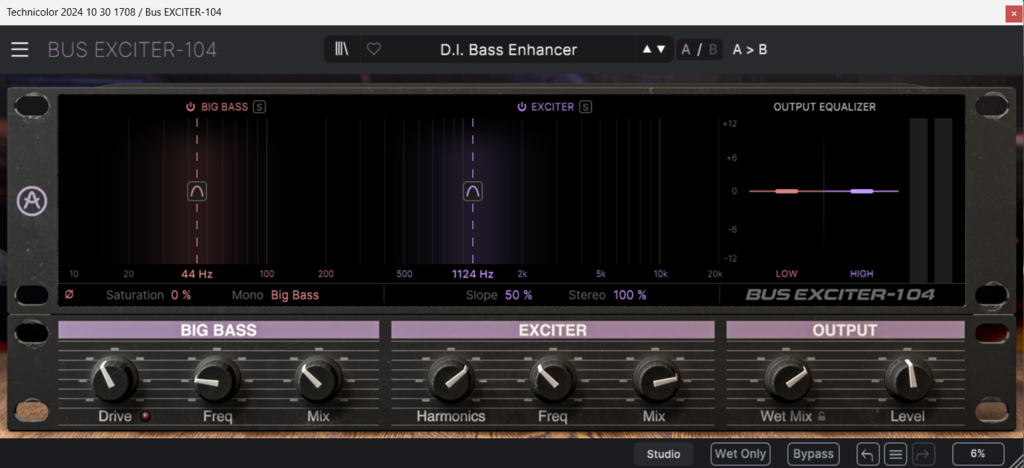This screenshot has width=1024, height=468.
Task: Open the Studio mode selector
Action: (x=663, y=454)
